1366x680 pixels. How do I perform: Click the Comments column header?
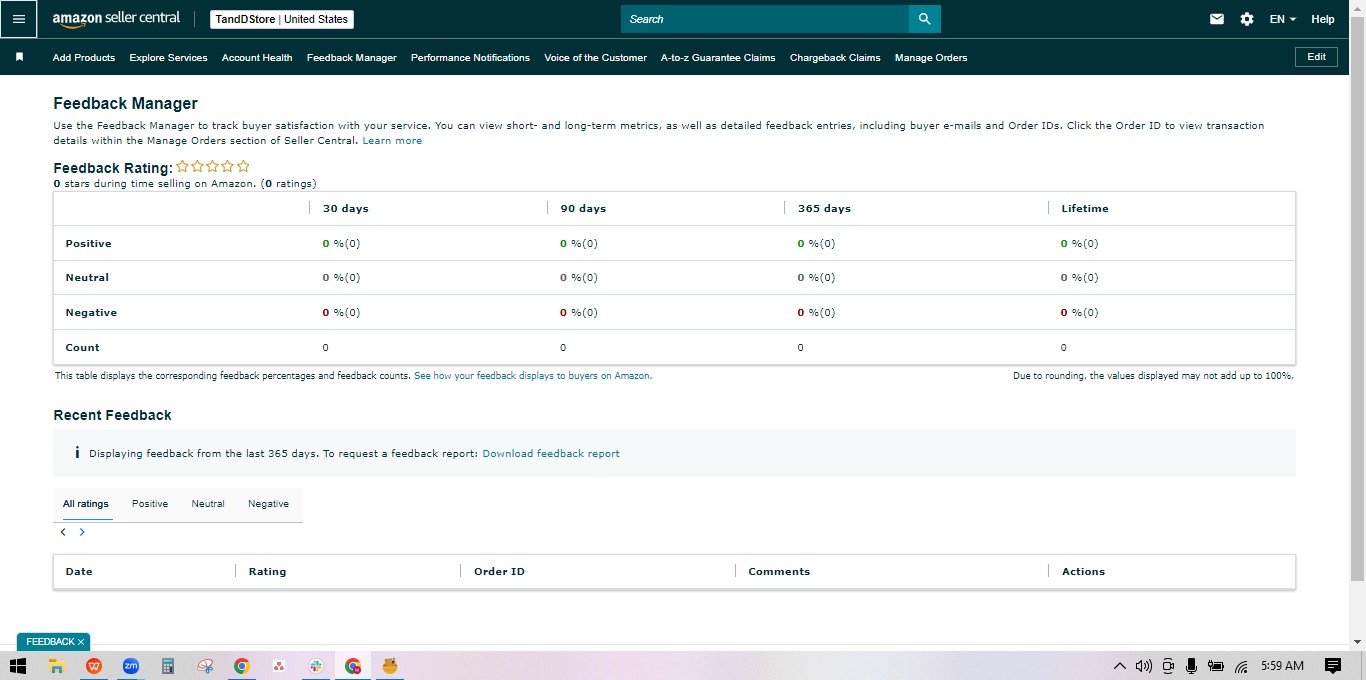click(x=779, y=572)
